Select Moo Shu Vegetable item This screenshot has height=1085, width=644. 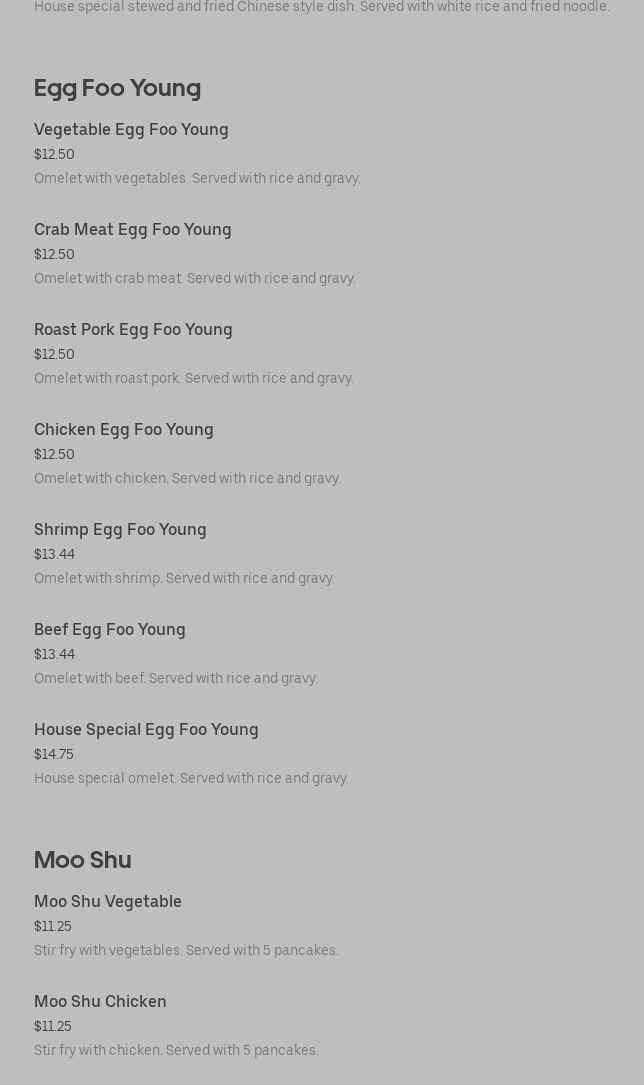tap(108, 902)
